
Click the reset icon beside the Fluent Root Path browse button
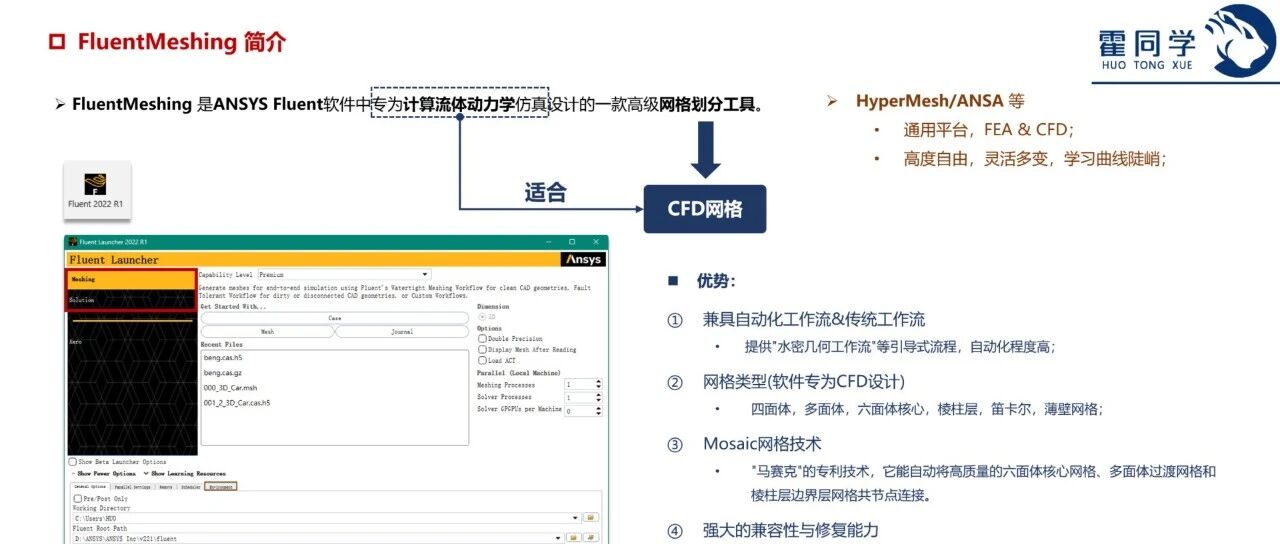coord(591,538)
